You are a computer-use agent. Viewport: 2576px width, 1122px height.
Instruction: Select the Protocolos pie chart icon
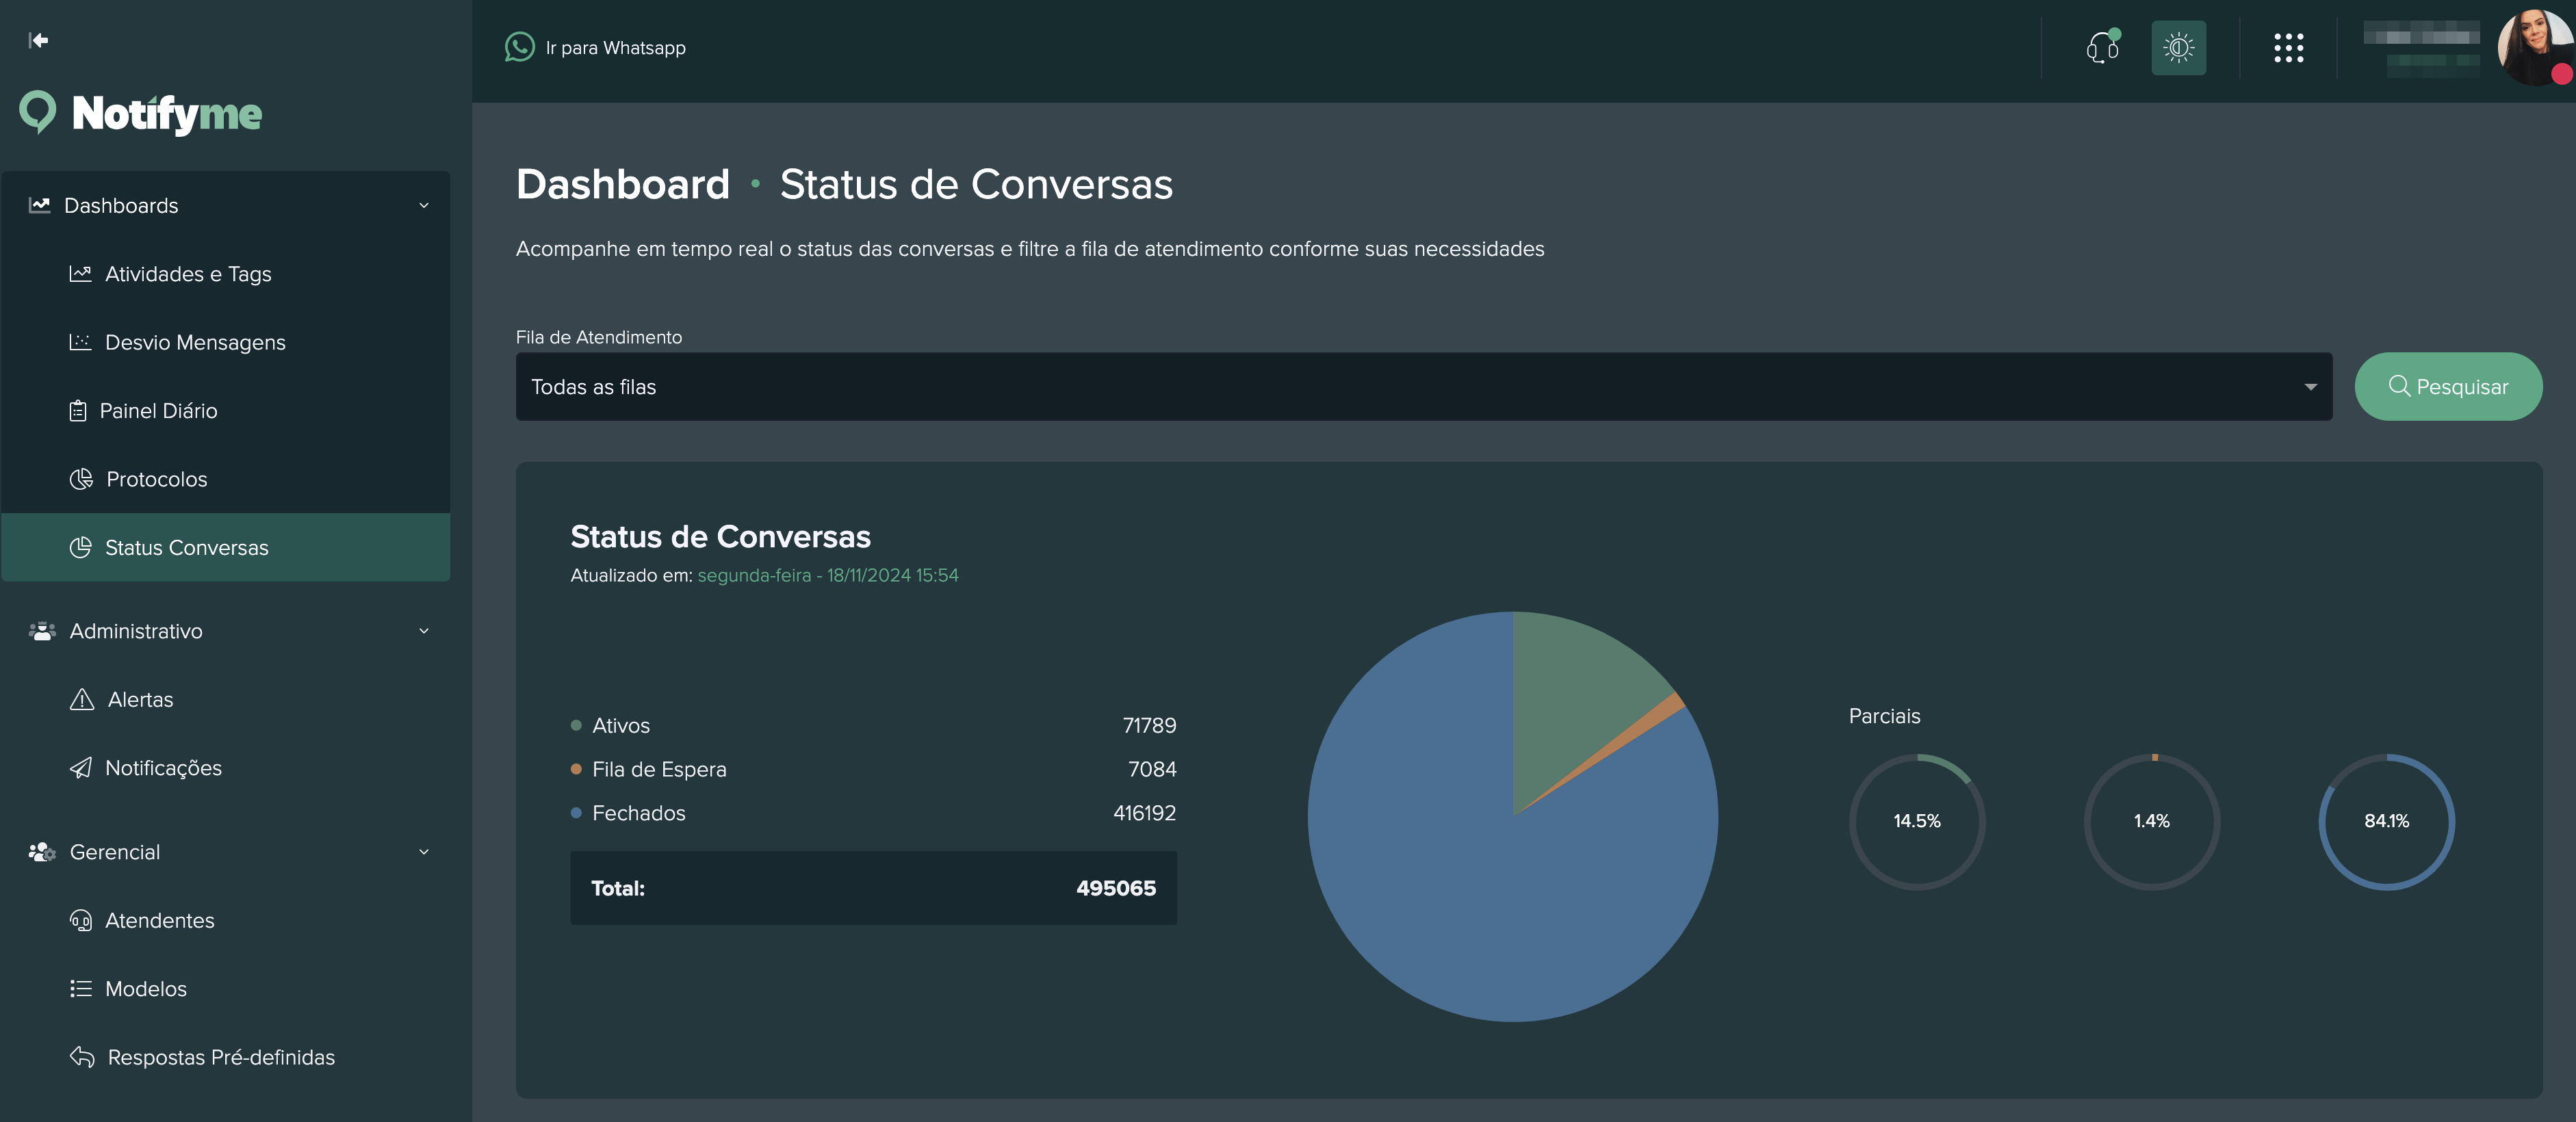81,479
